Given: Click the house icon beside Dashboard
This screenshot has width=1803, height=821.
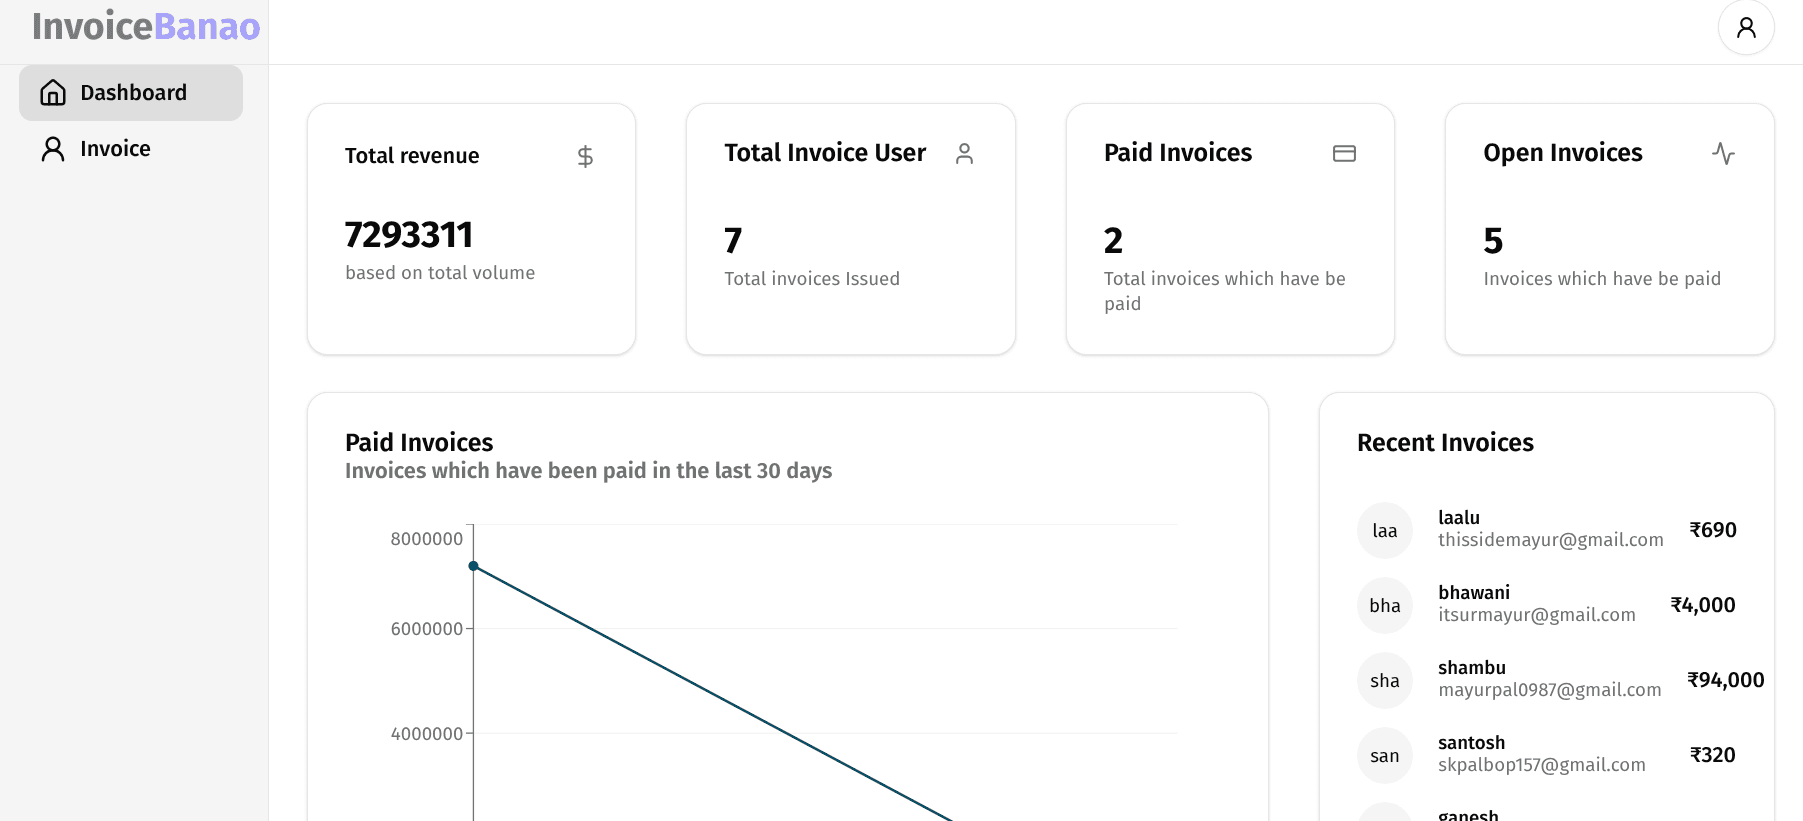Looking at the screenshot, I should [53, 93].
